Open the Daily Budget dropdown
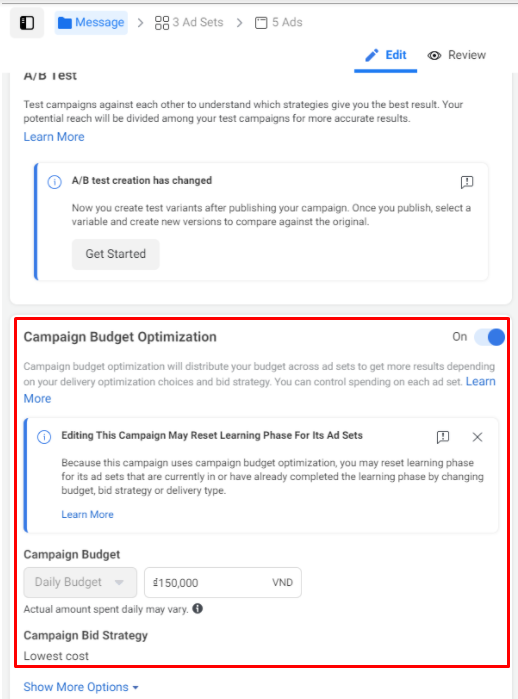 tap(80, 582)
